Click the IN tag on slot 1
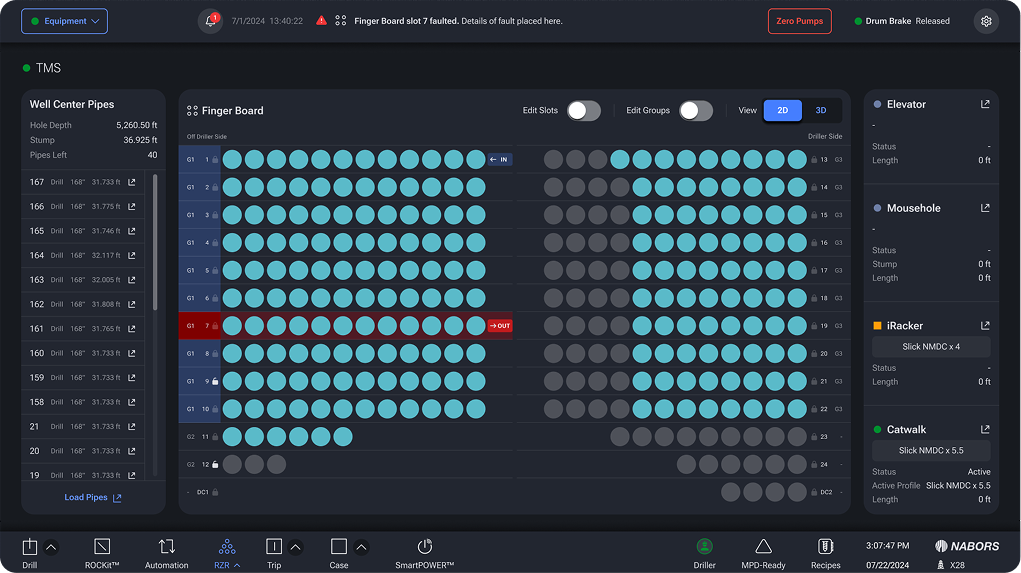 [499, 160]
